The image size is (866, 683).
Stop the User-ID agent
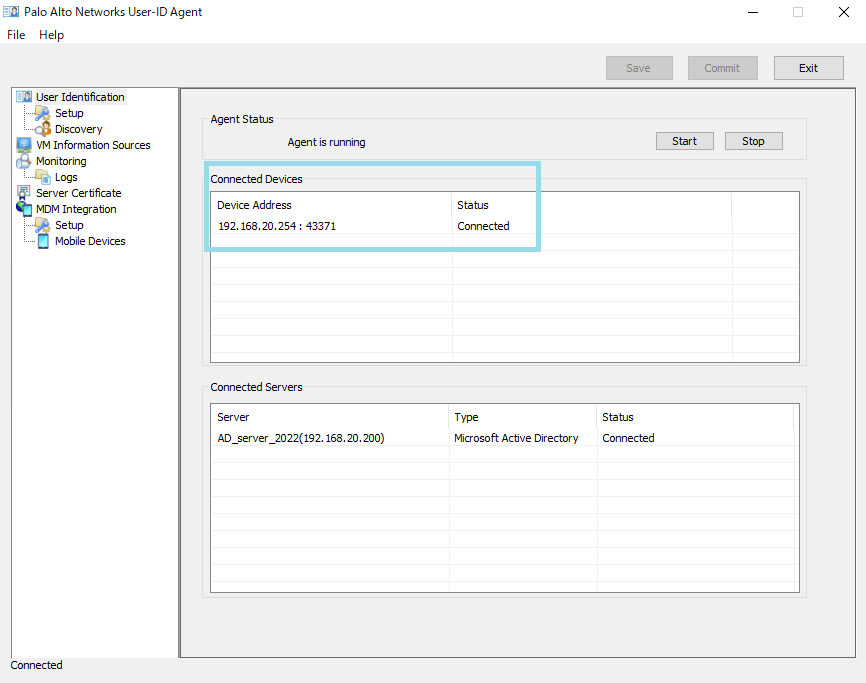[753, 141]
